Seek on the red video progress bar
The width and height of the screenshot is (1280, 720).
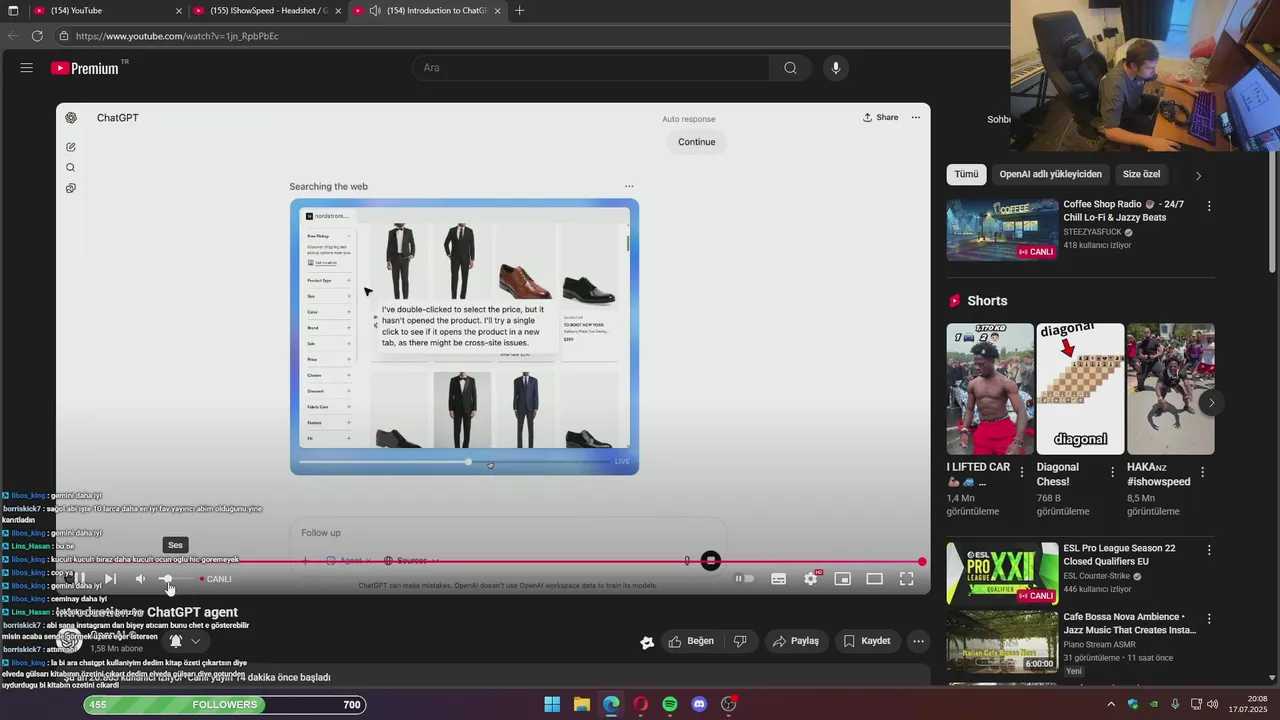[492, 562]
